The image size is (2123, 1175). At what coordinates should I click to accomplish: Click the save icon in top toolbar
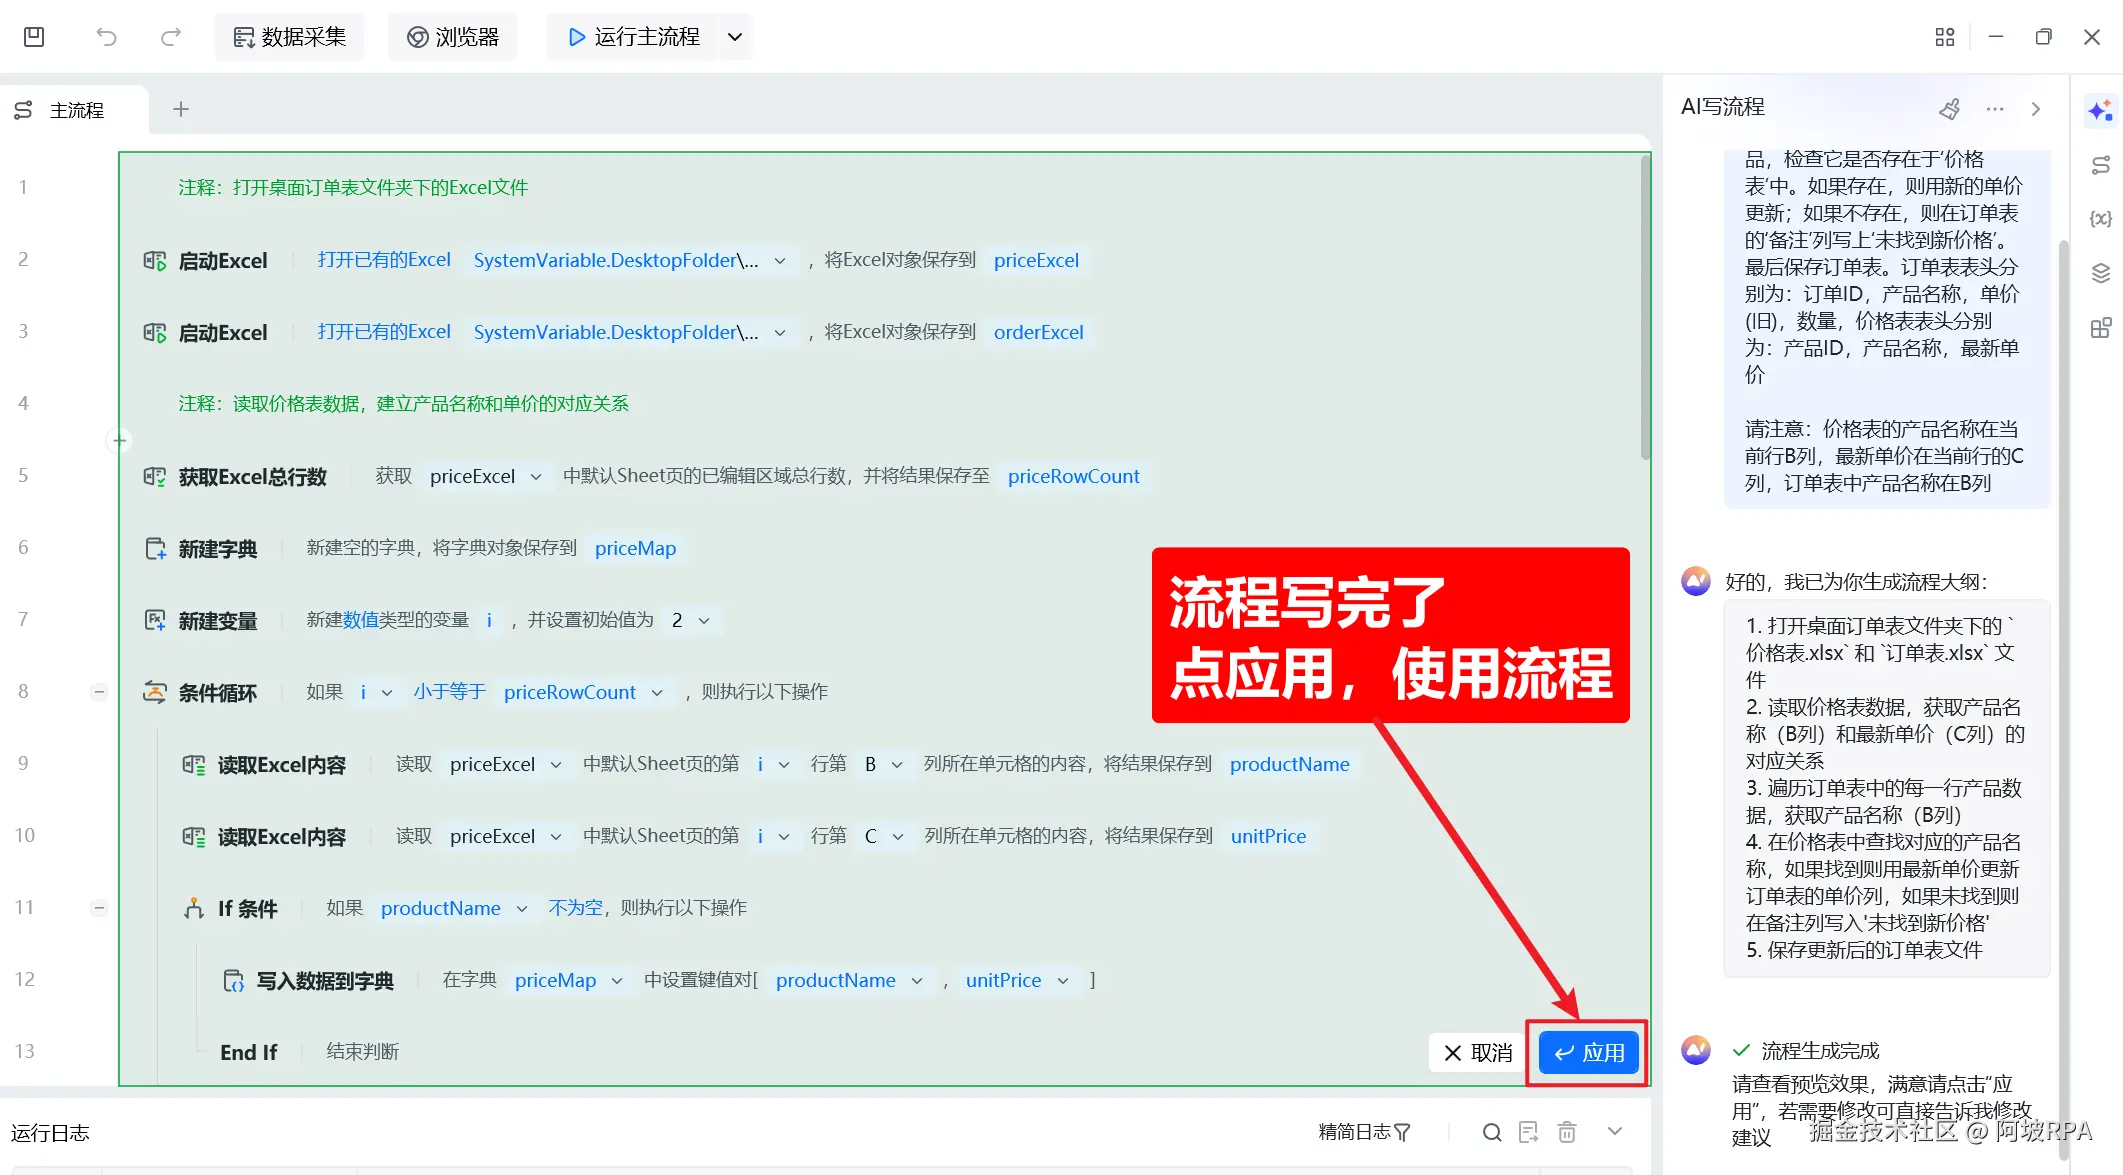(34, 37)
